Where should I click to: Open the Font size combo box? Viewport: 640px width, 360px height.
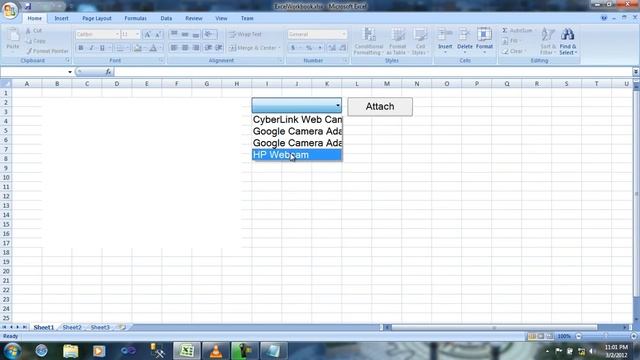[x=131, y=34]
